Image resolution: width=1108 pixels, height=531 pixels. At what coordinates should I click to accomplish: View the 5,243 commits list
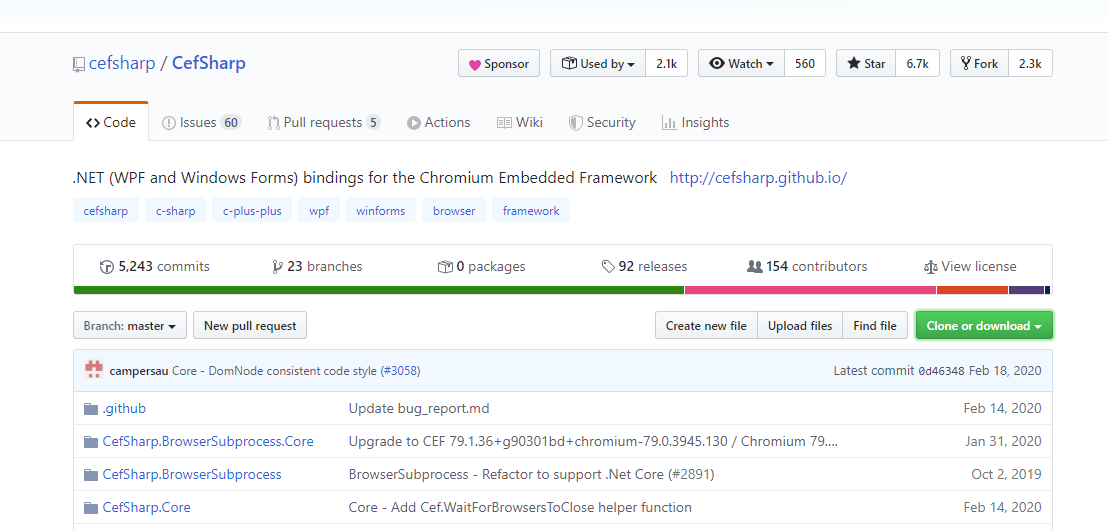(155, 267)
